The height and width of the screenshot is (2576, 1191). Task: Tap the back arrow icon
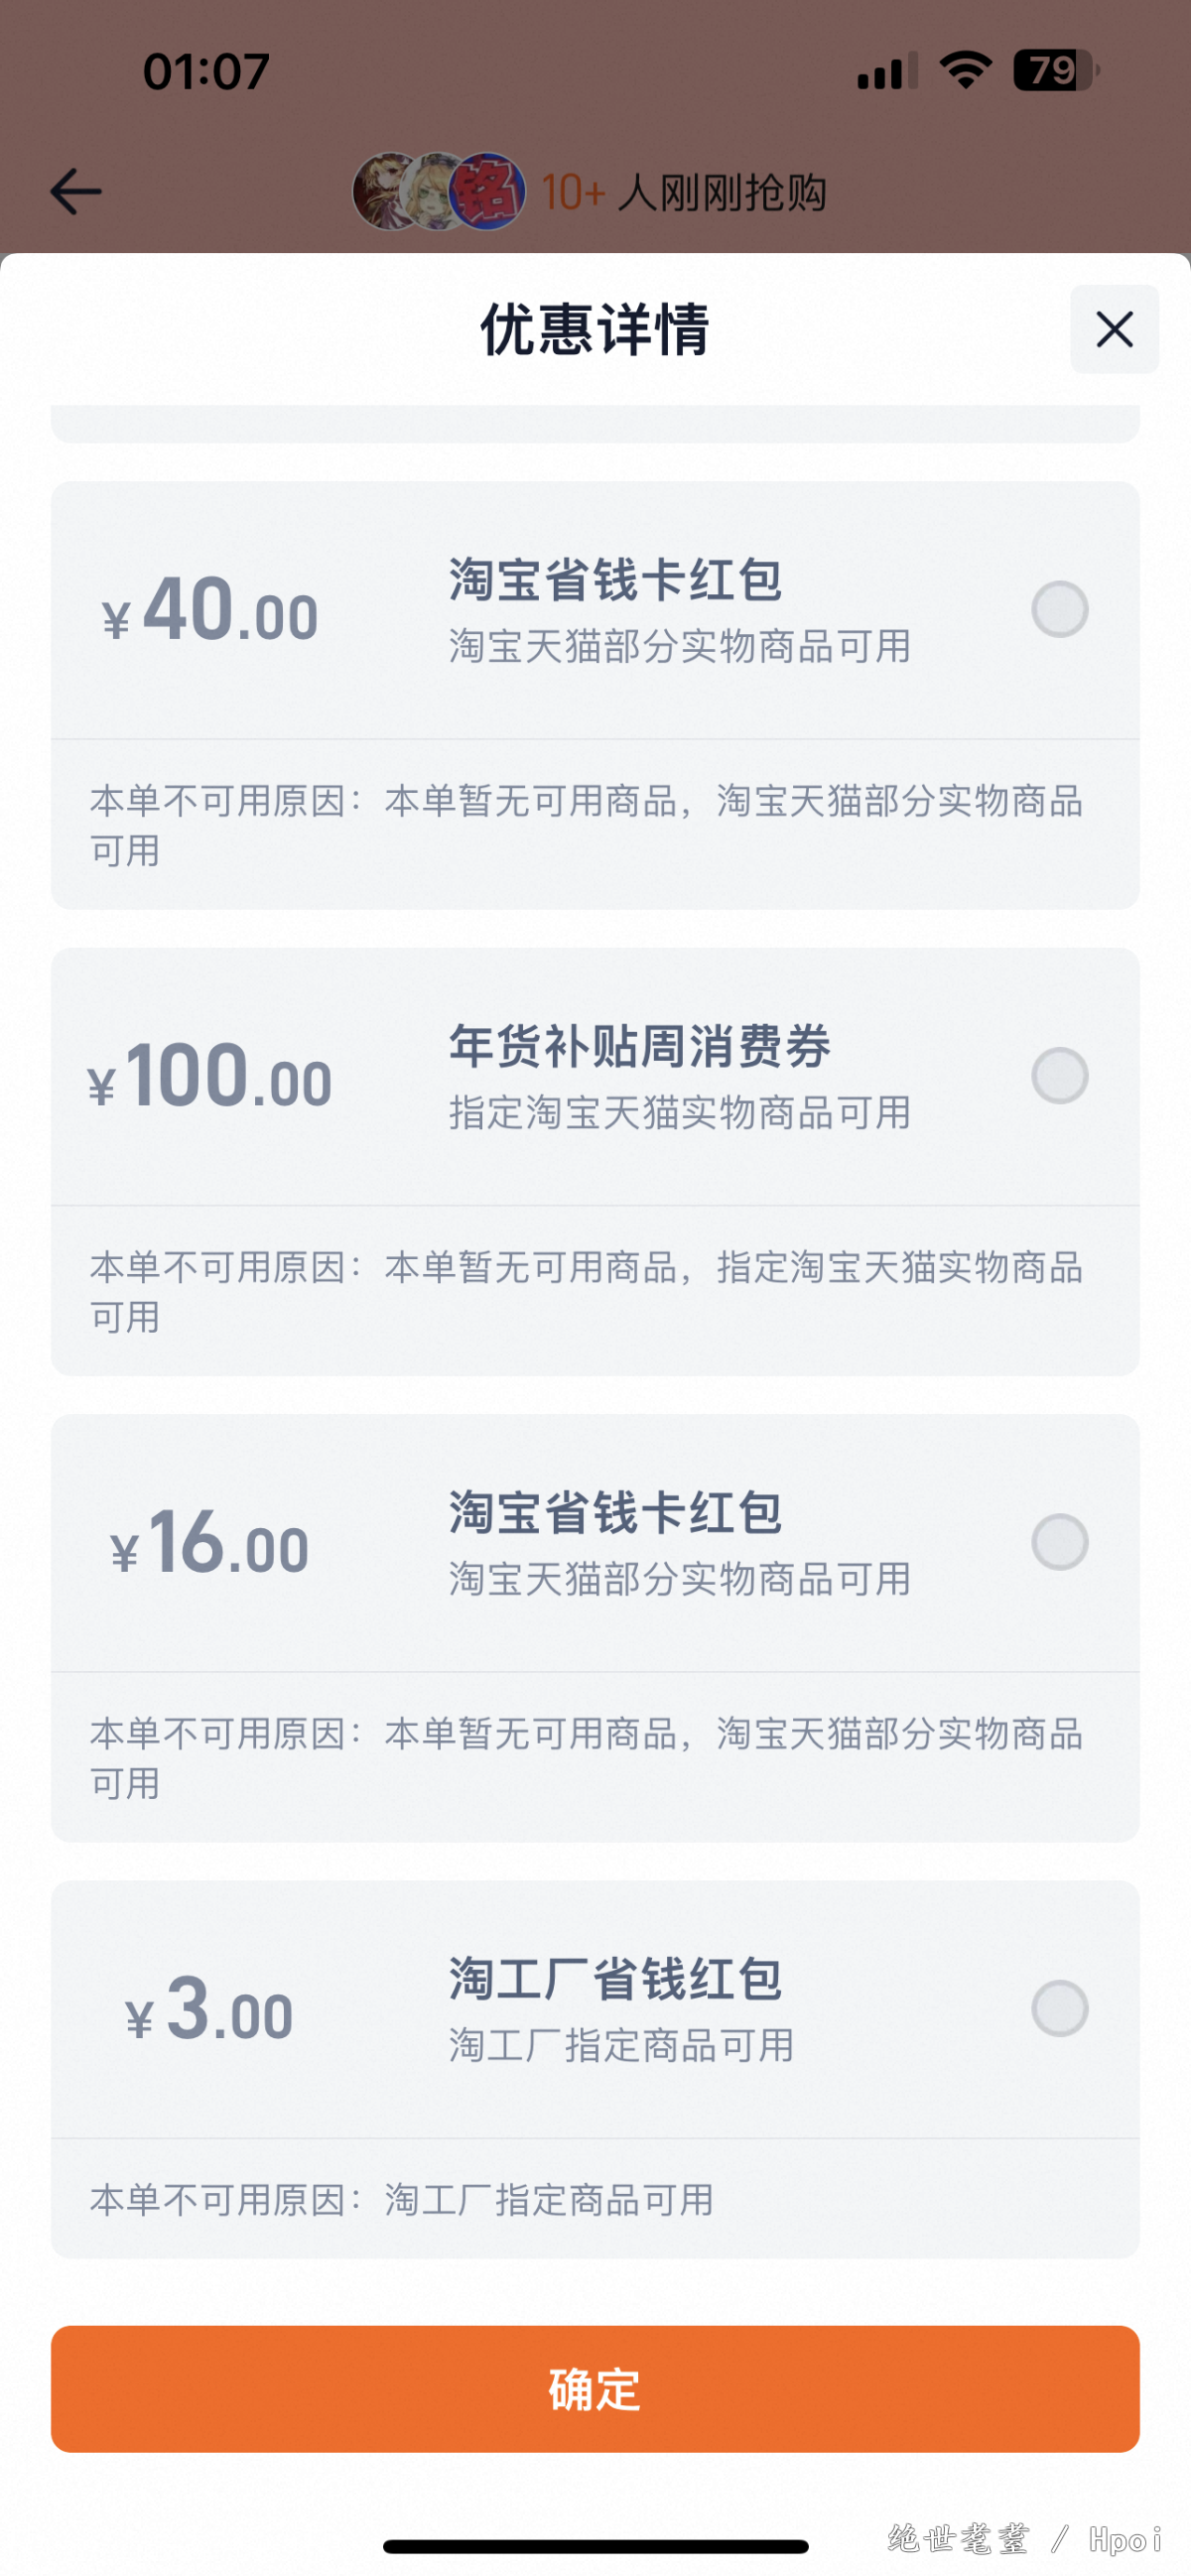[76, 191]
